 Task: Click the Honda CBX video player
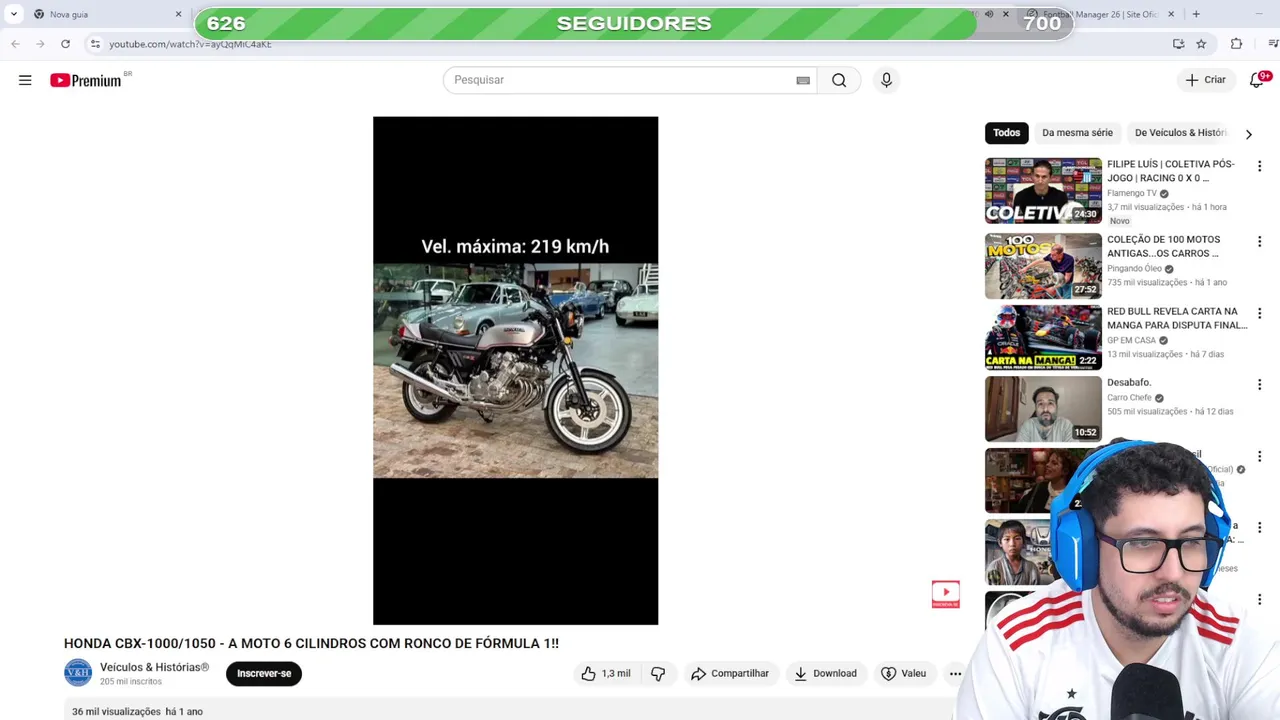coord(515,371)
